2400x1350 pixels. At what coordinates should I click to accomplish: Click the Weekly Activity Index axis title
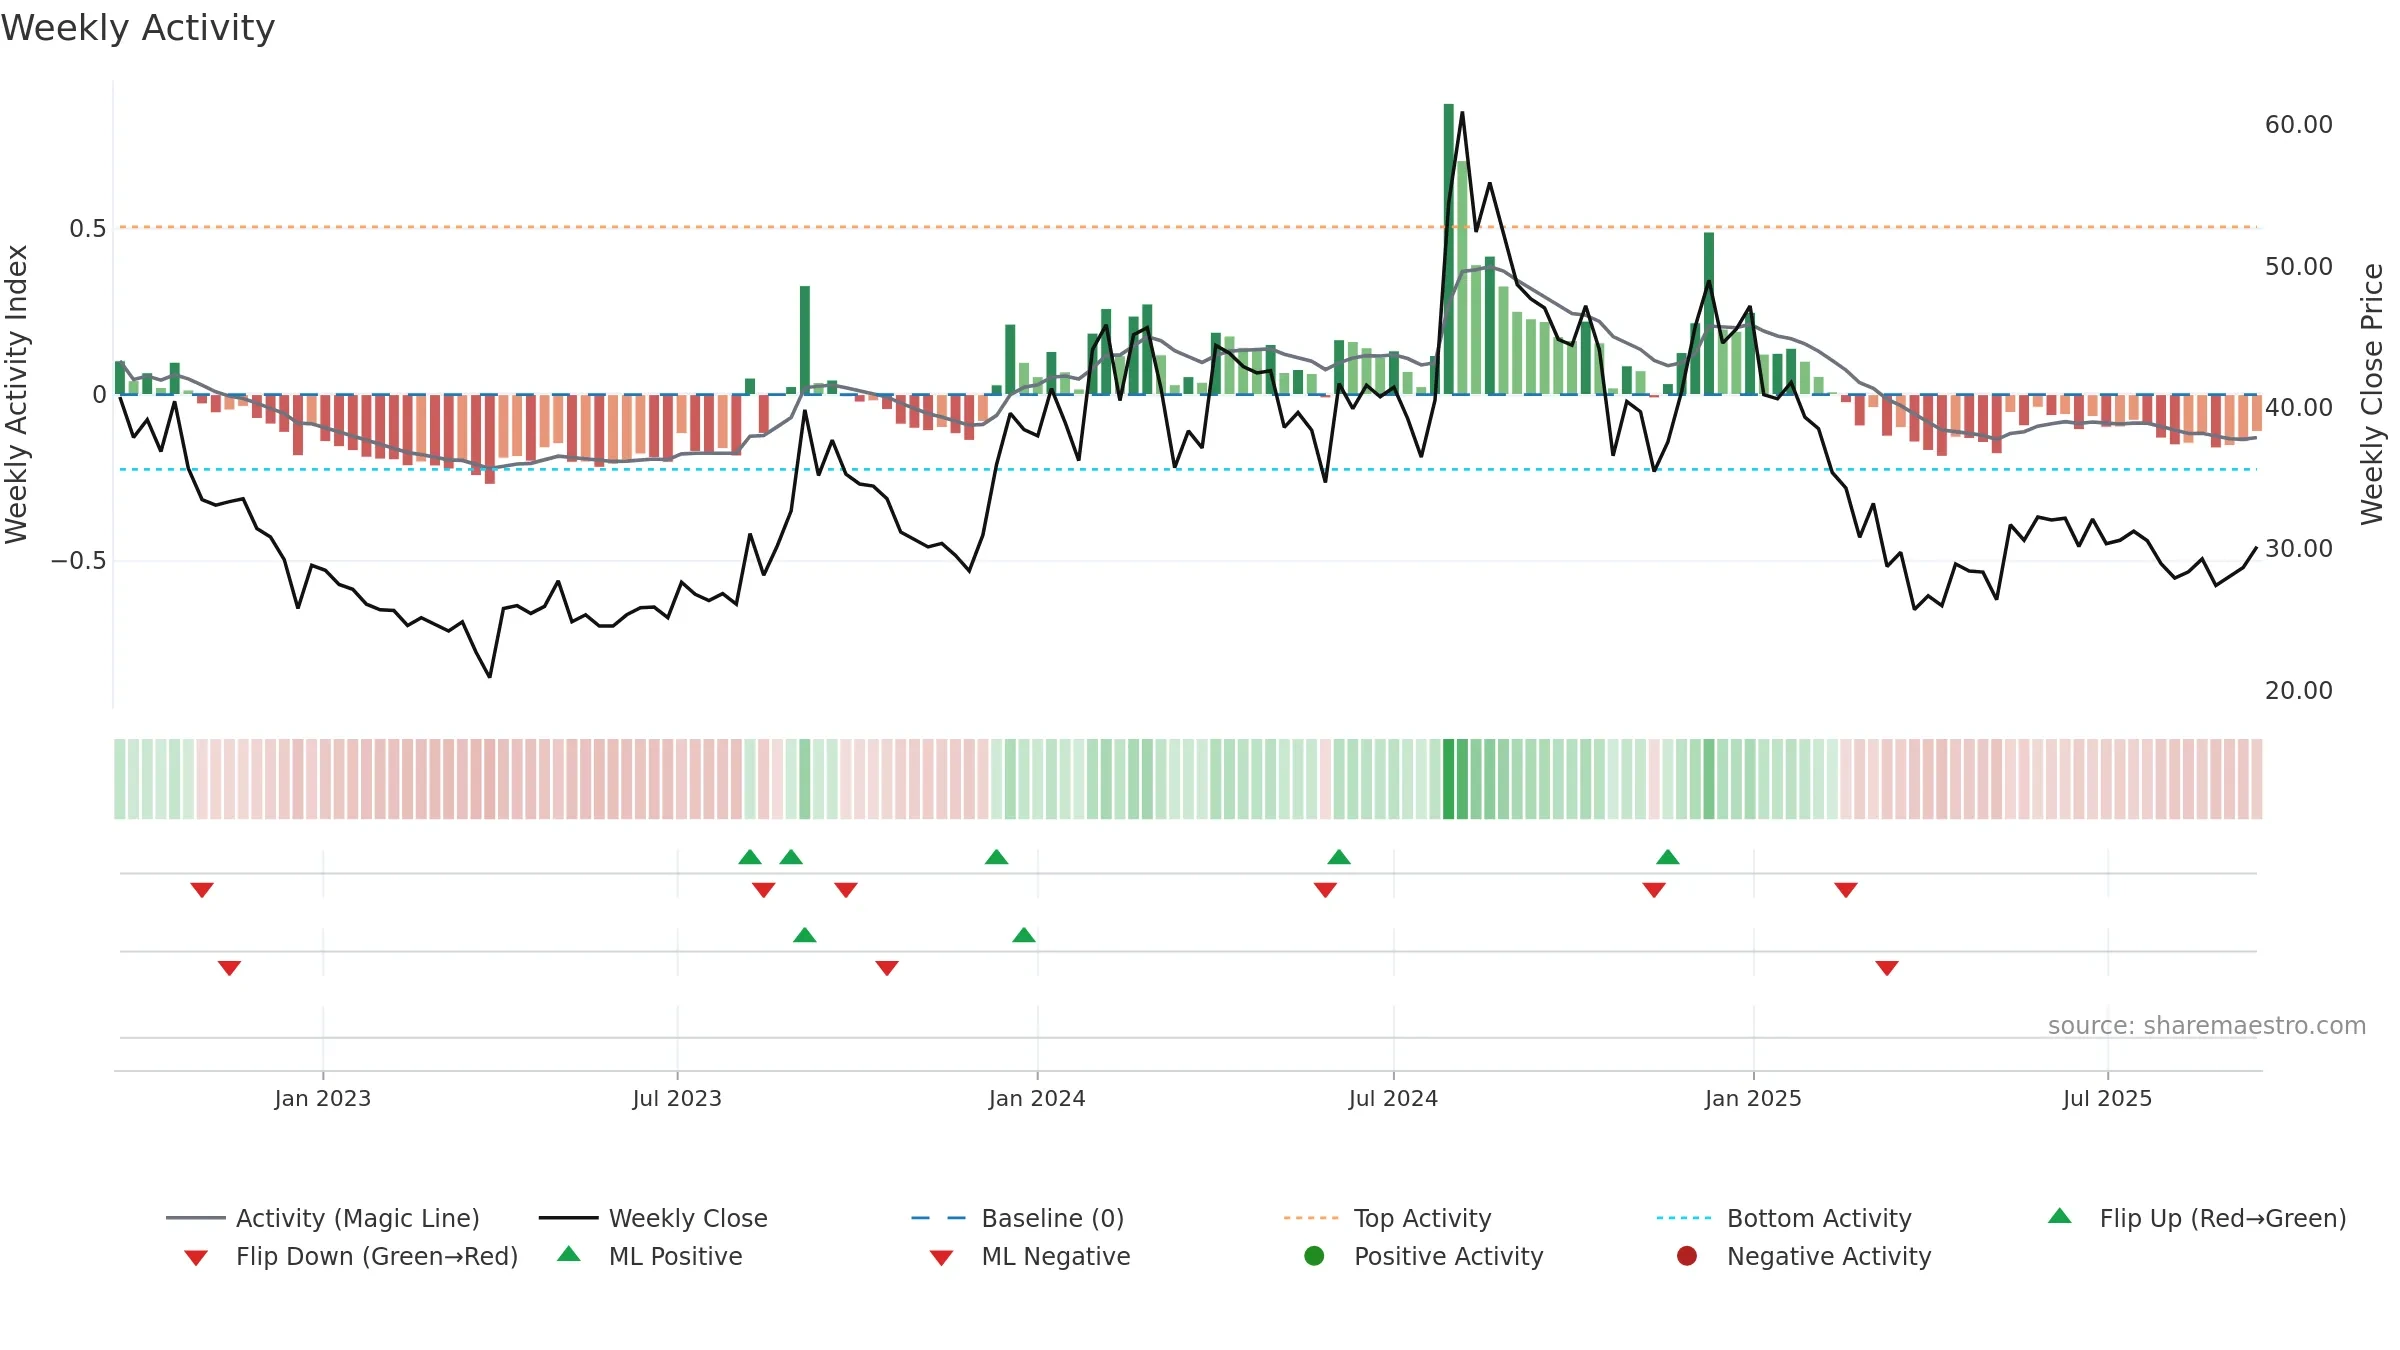click(16, 394)
